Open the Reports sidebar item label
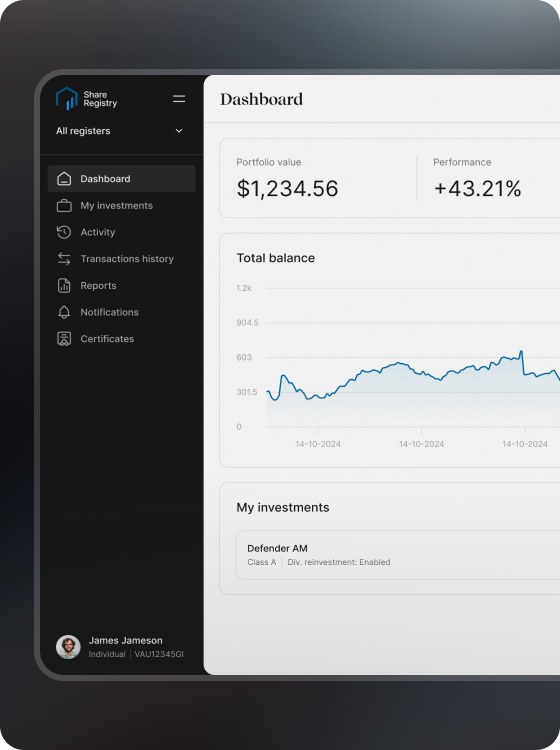Viewport: 560px width, 750px height. pyautogui.click(x=99, y=286)
